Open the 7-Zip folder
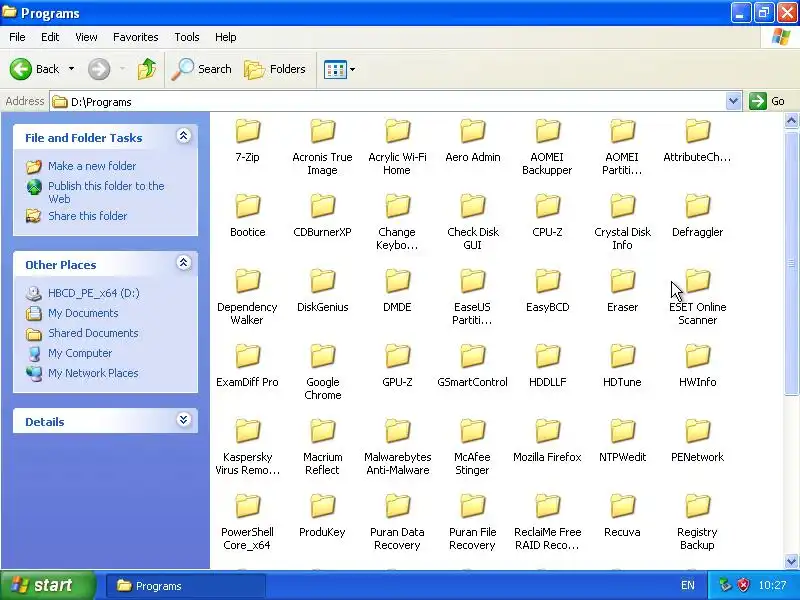The image size is (800, 600). [247, 141]
